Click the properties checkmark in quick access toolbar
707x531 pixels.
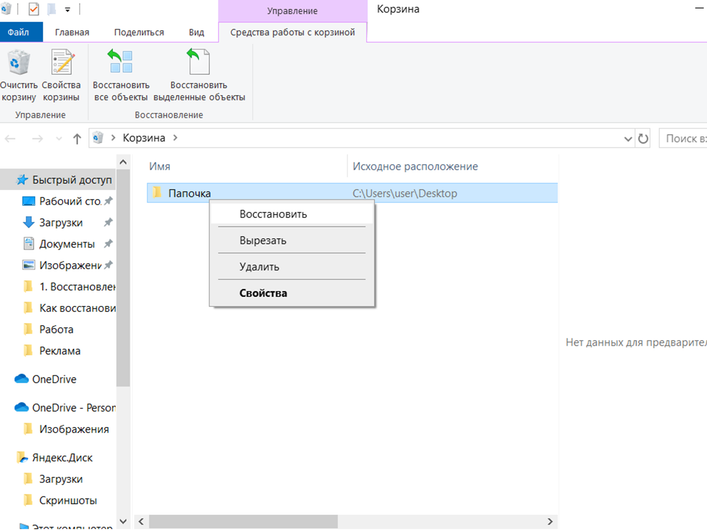coord(33,9)
